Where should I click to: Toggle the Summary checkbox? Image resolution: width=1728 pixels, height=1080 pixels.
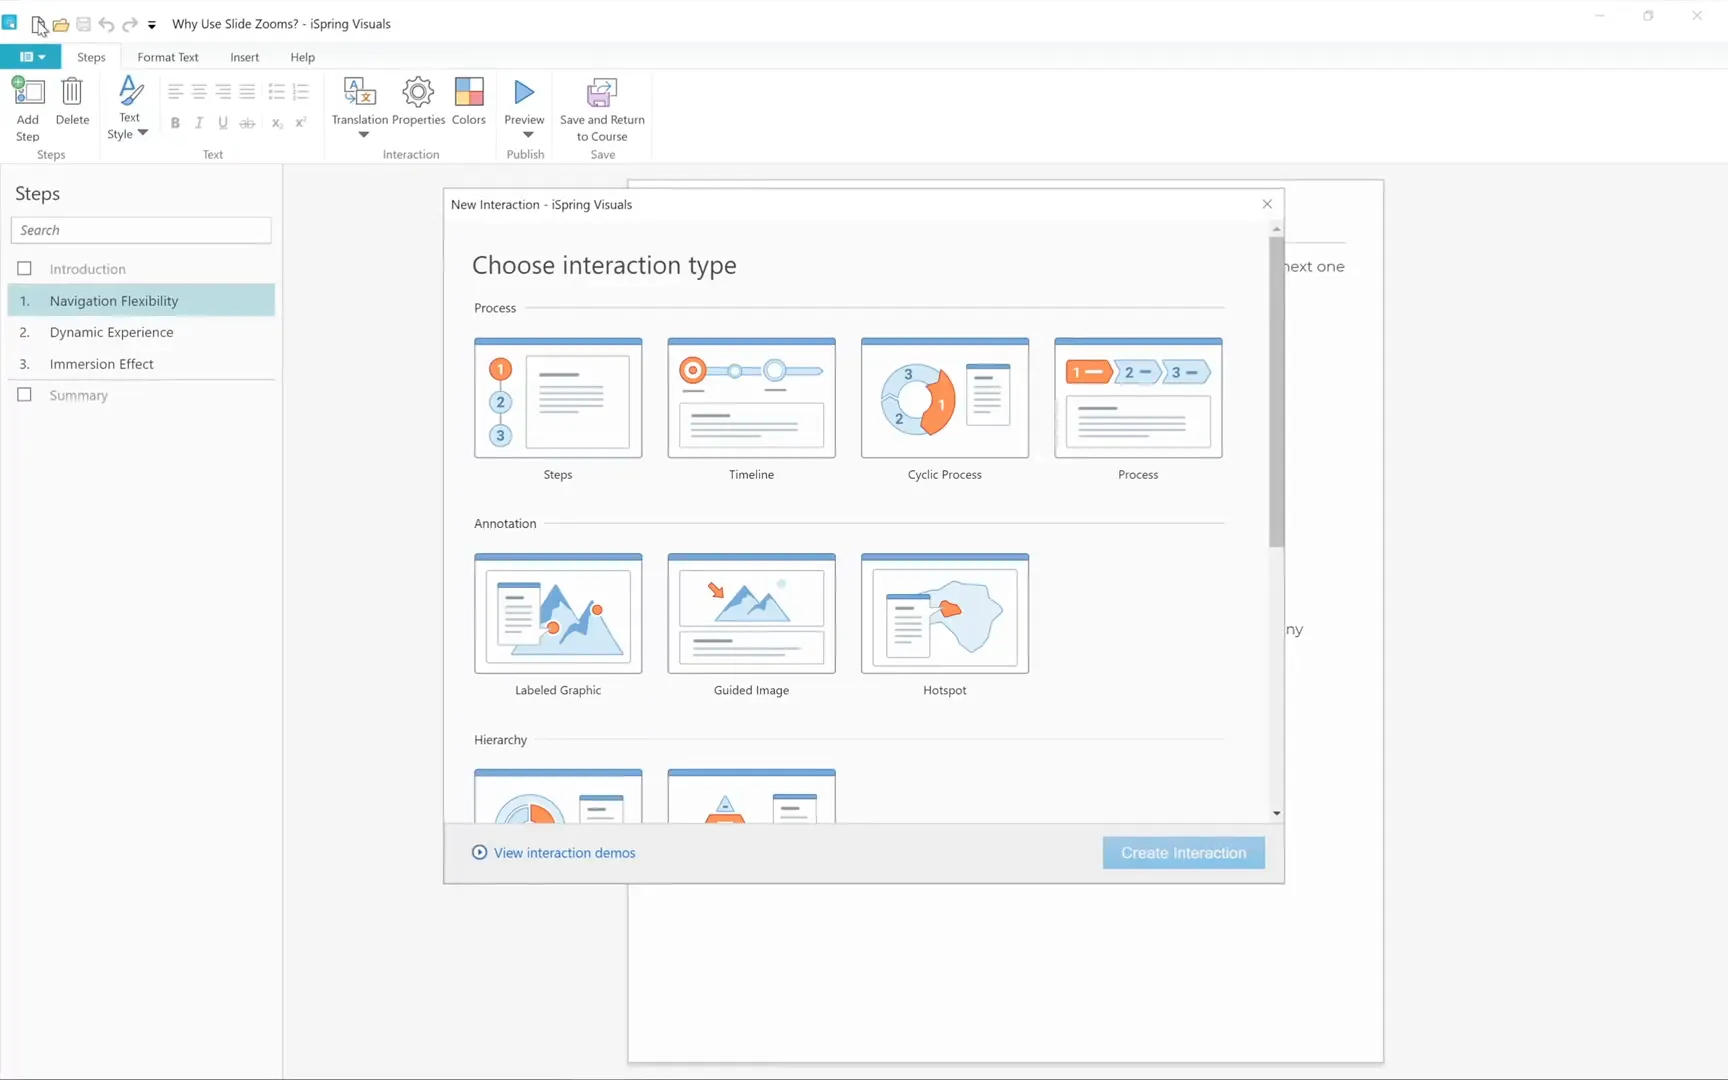[x=25, y=394]
